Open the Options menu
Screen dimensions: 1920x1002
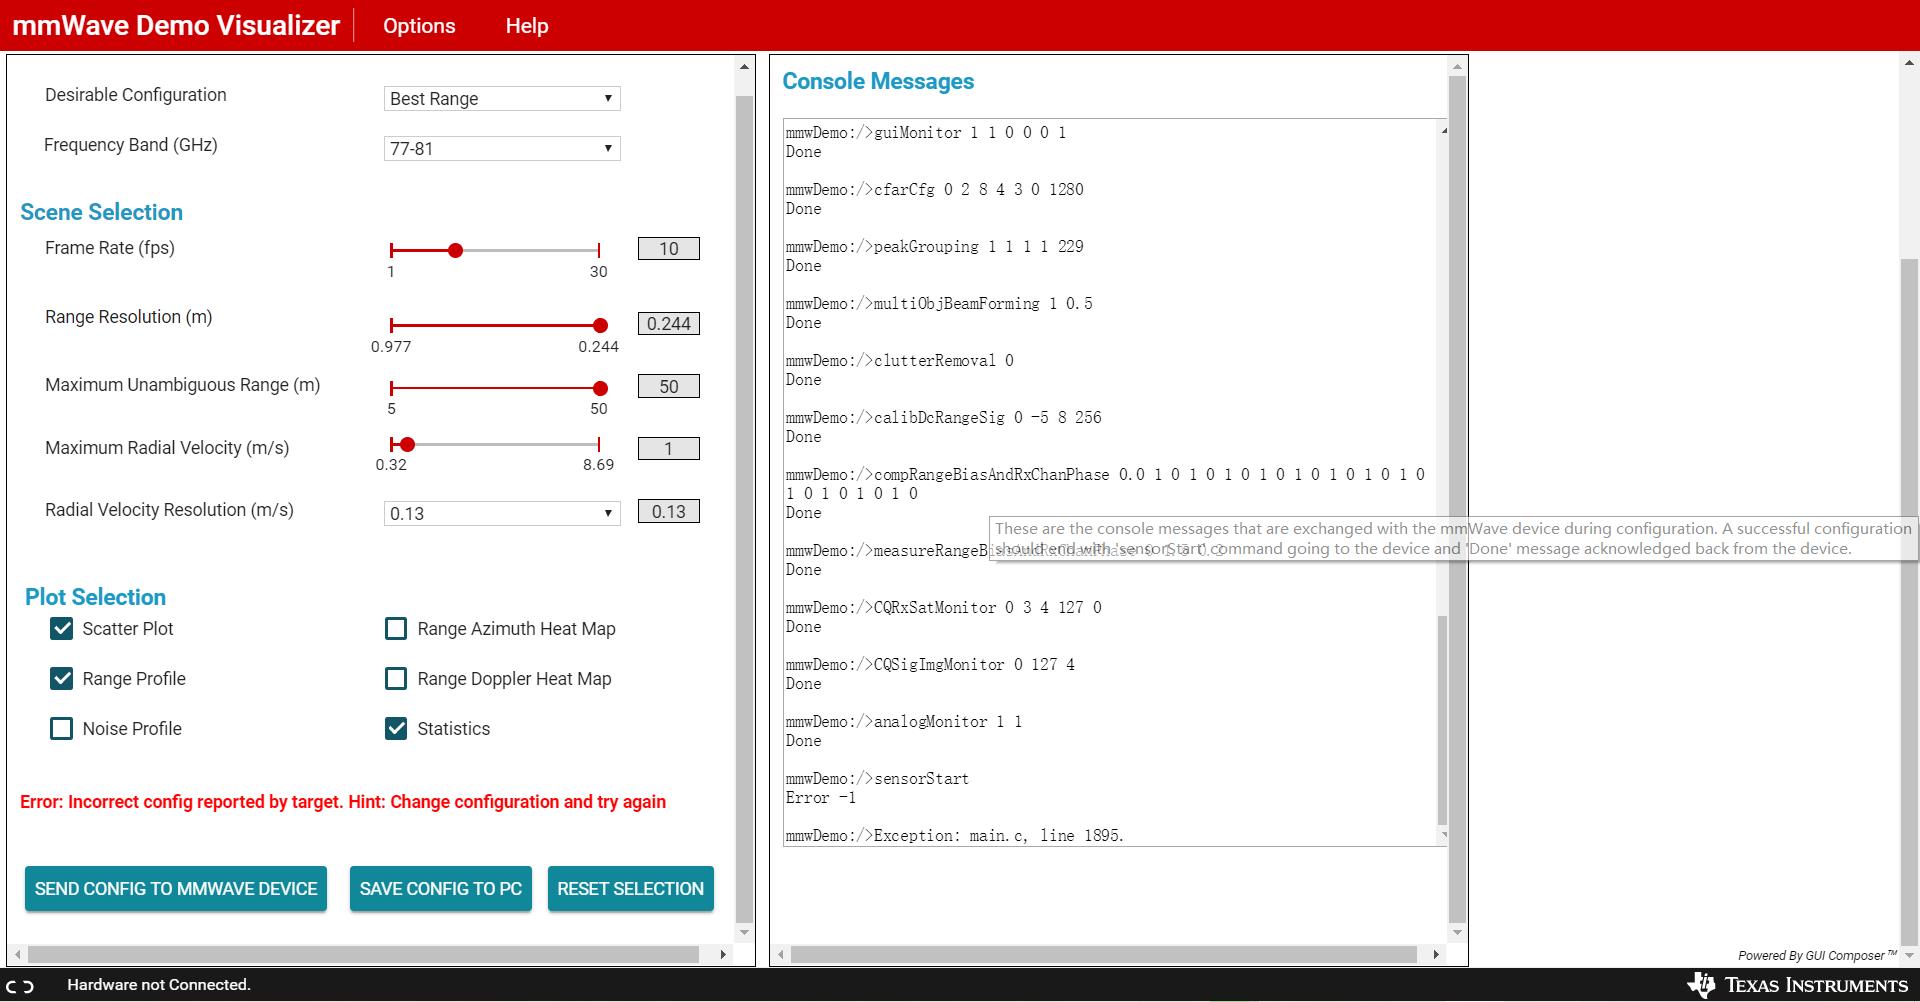[419, 26]
